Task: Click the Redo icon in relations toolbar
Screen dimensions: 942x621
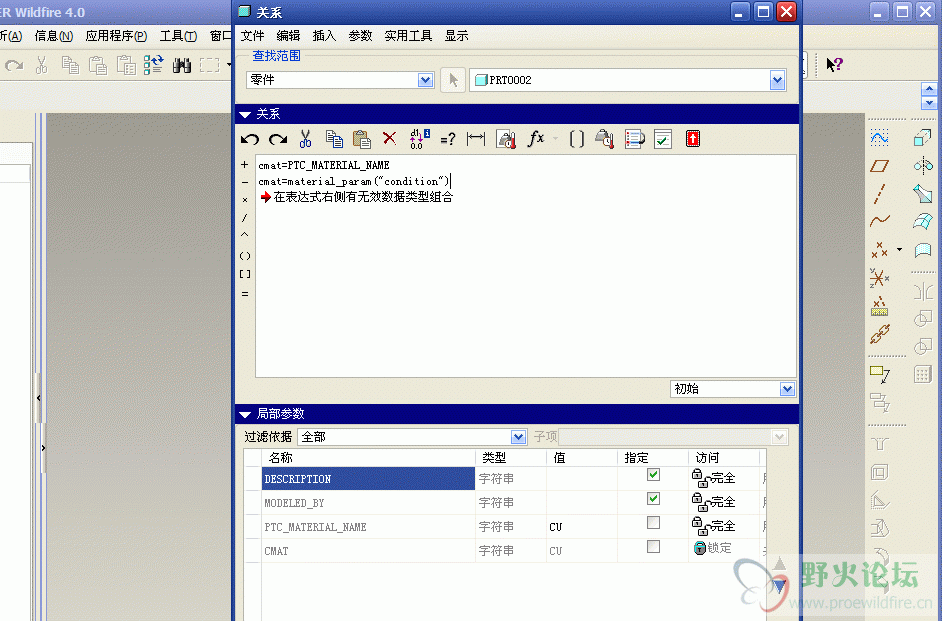Action: tap(278, 139)
